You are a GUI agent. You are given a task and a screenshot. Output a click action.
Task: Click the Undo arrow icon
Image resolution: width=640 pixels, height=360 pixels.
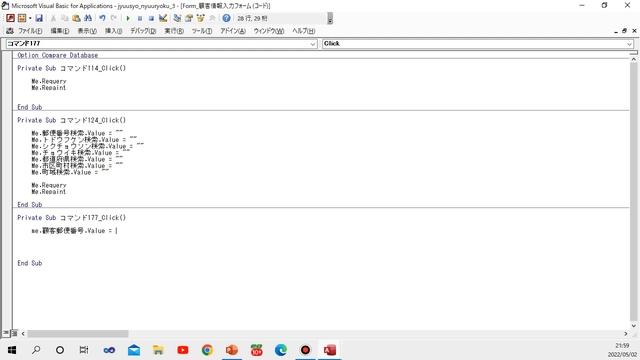(102, 18)
